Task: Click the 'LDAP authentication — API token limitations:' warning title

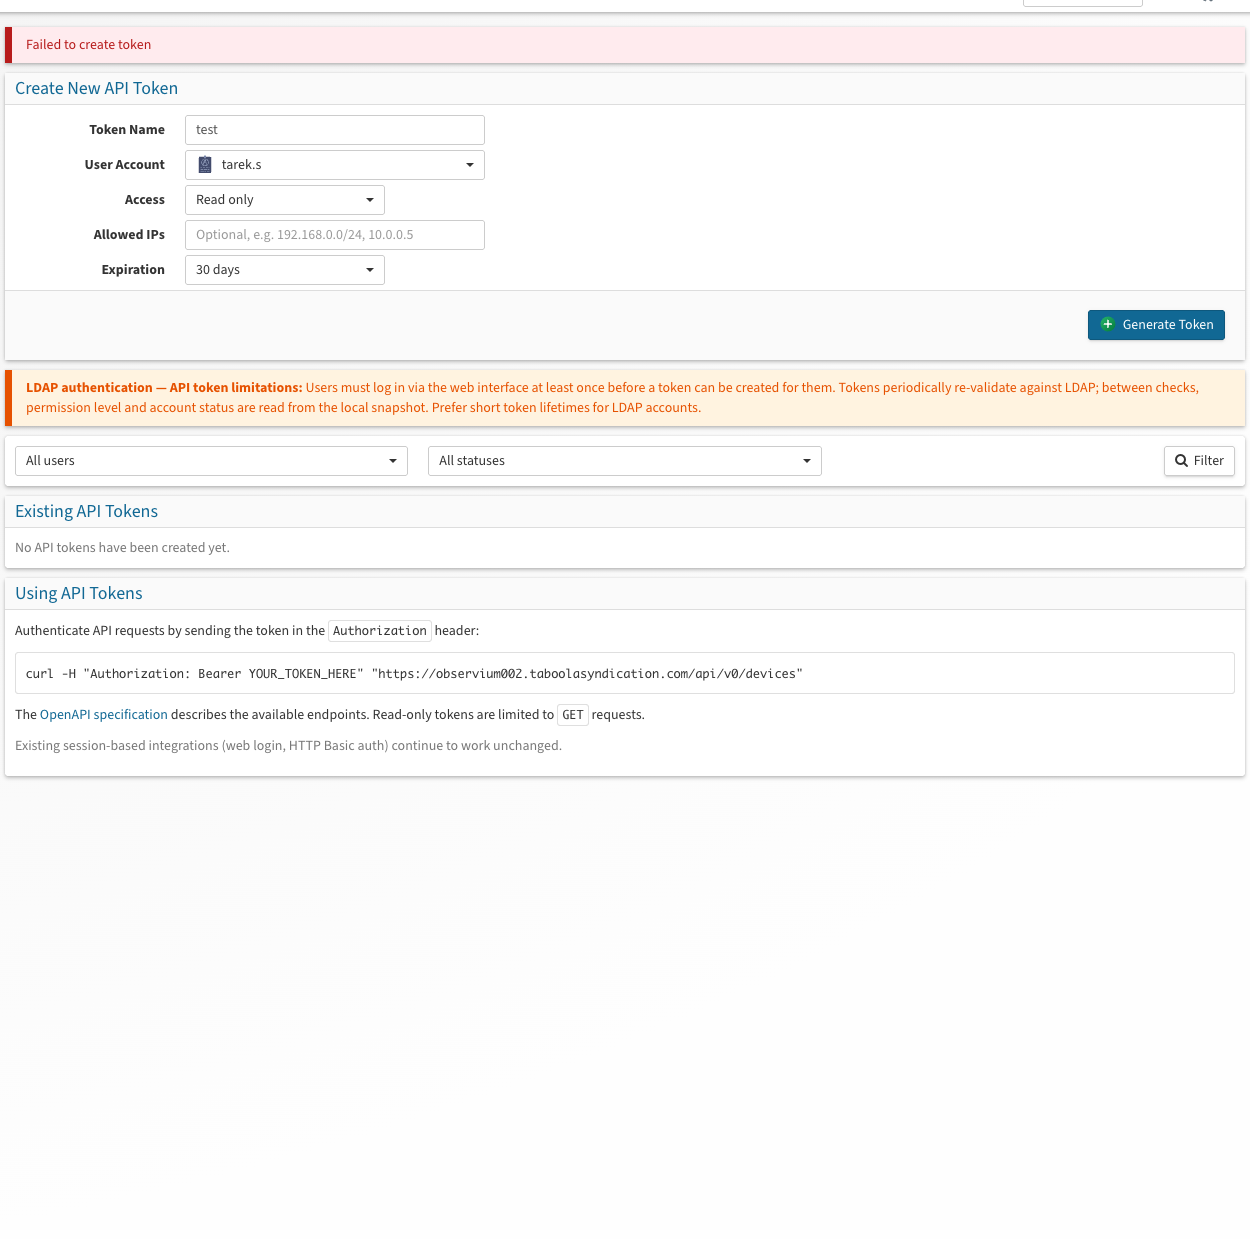Action: [x=164, y=388]
